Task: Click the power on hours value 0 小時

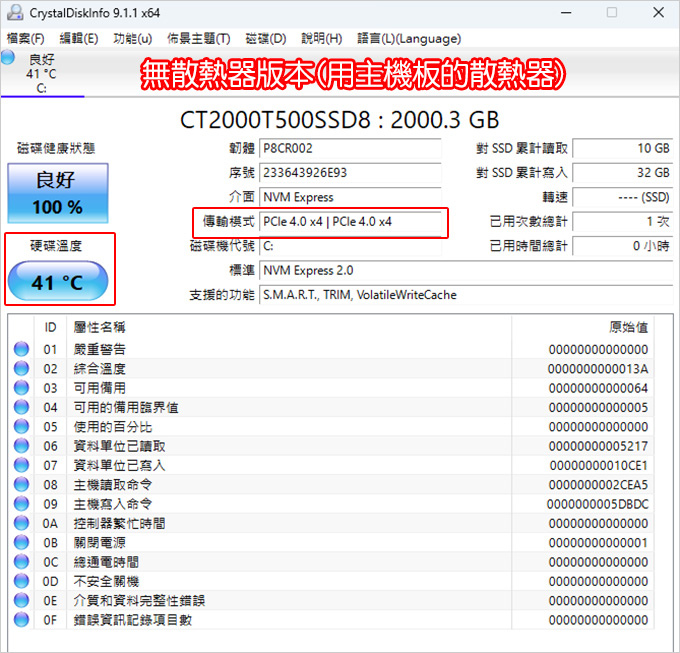Action: pyautogui.click(x=623, y=246)
